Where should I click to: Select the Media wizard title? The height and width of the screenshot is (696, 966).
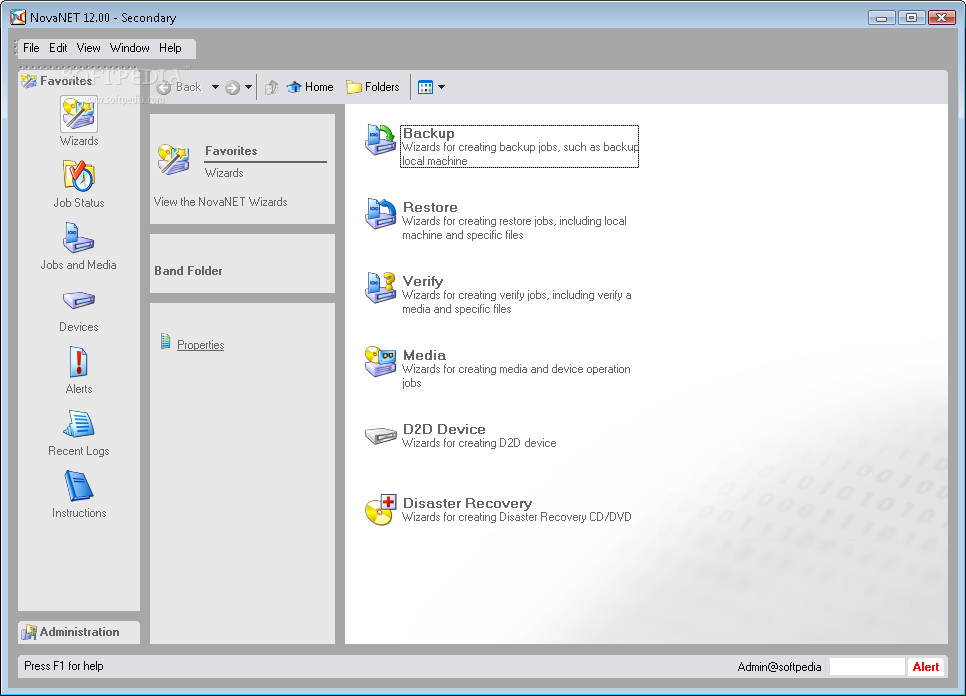(424, 355)
